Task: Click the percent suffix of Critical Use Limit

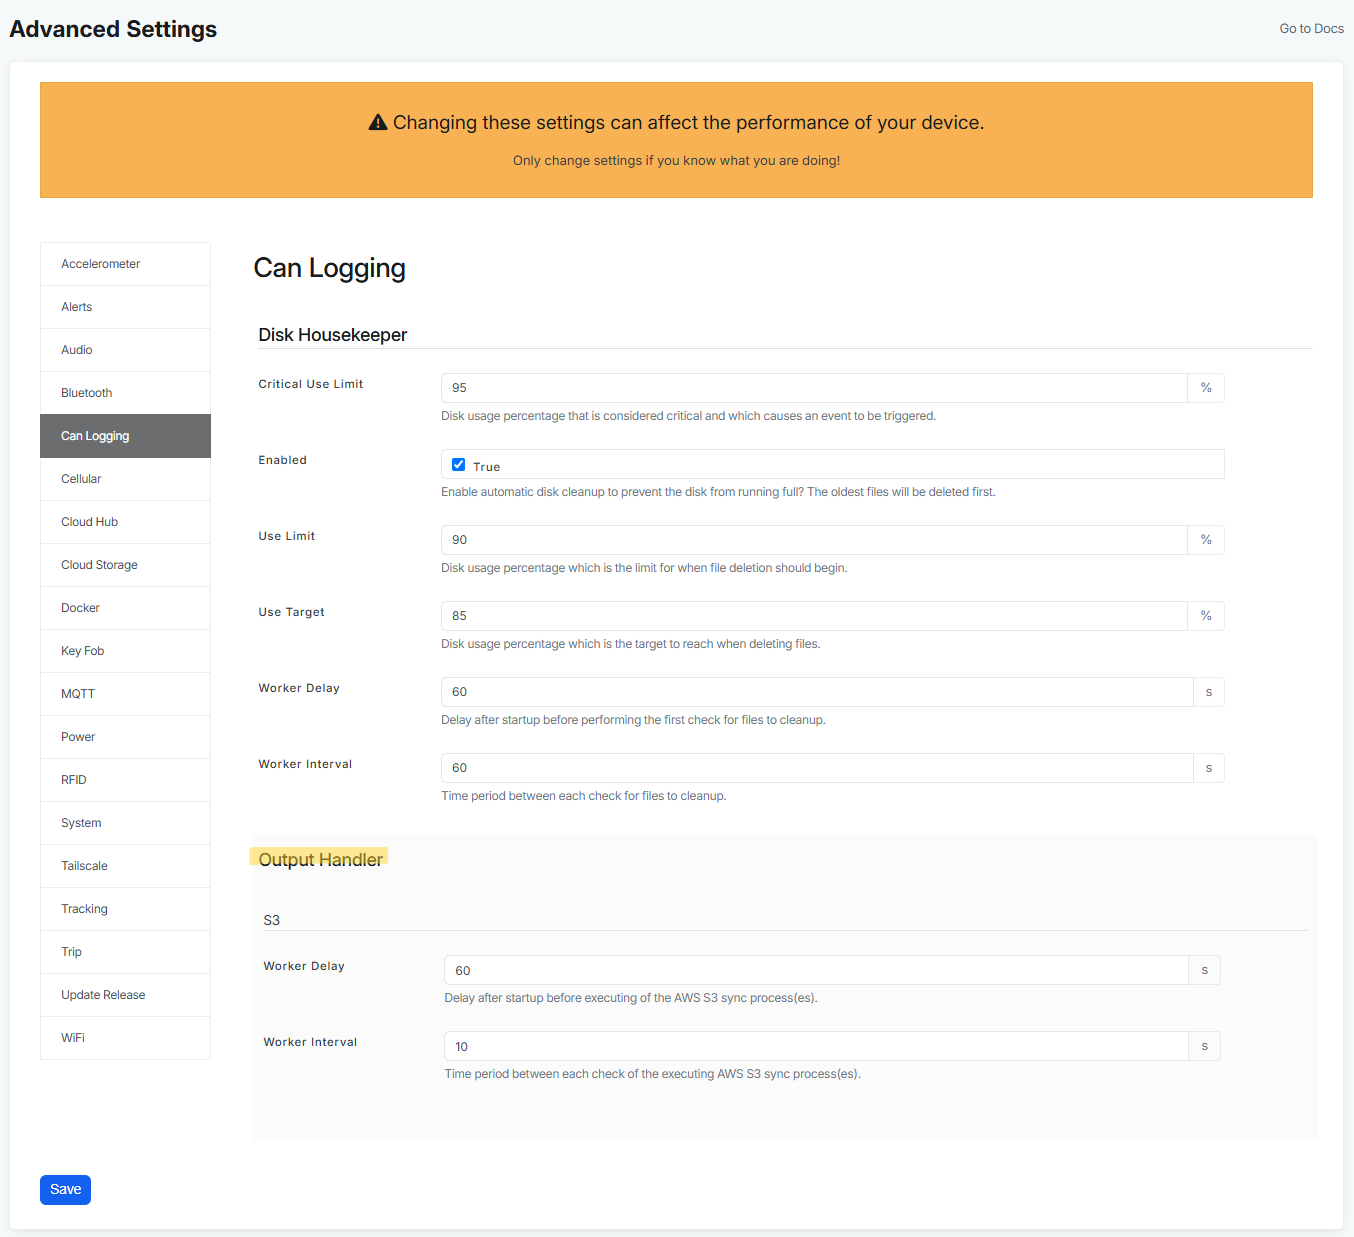Action: [x=1206, y=388]
